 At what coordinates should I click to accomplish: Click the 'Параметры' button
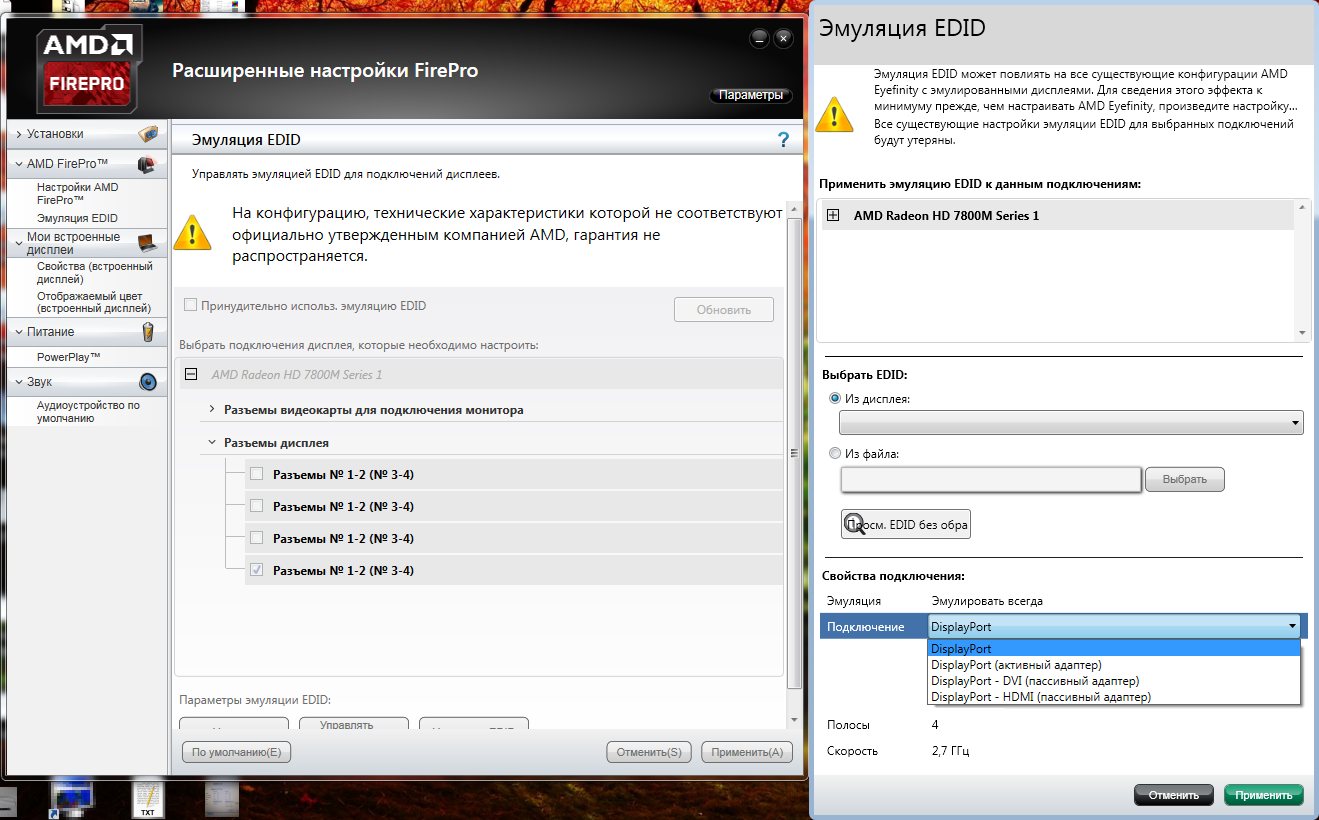tap(750, 96)
